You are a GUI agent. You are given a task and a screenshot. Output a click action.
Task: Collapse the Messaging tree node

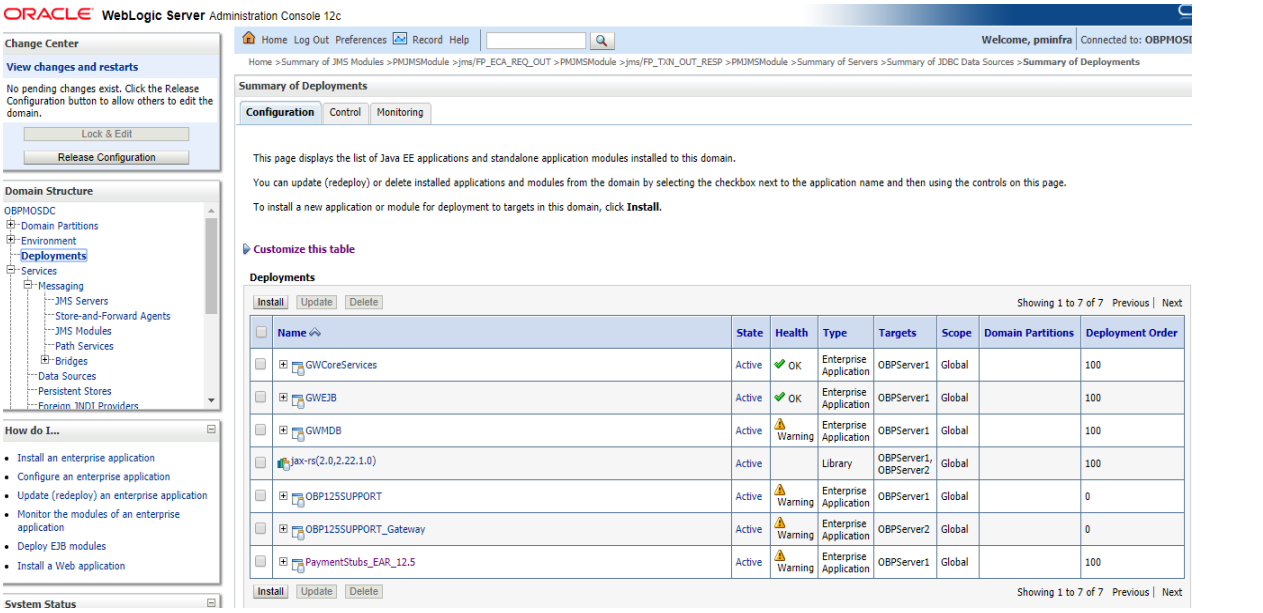point(28,285)
